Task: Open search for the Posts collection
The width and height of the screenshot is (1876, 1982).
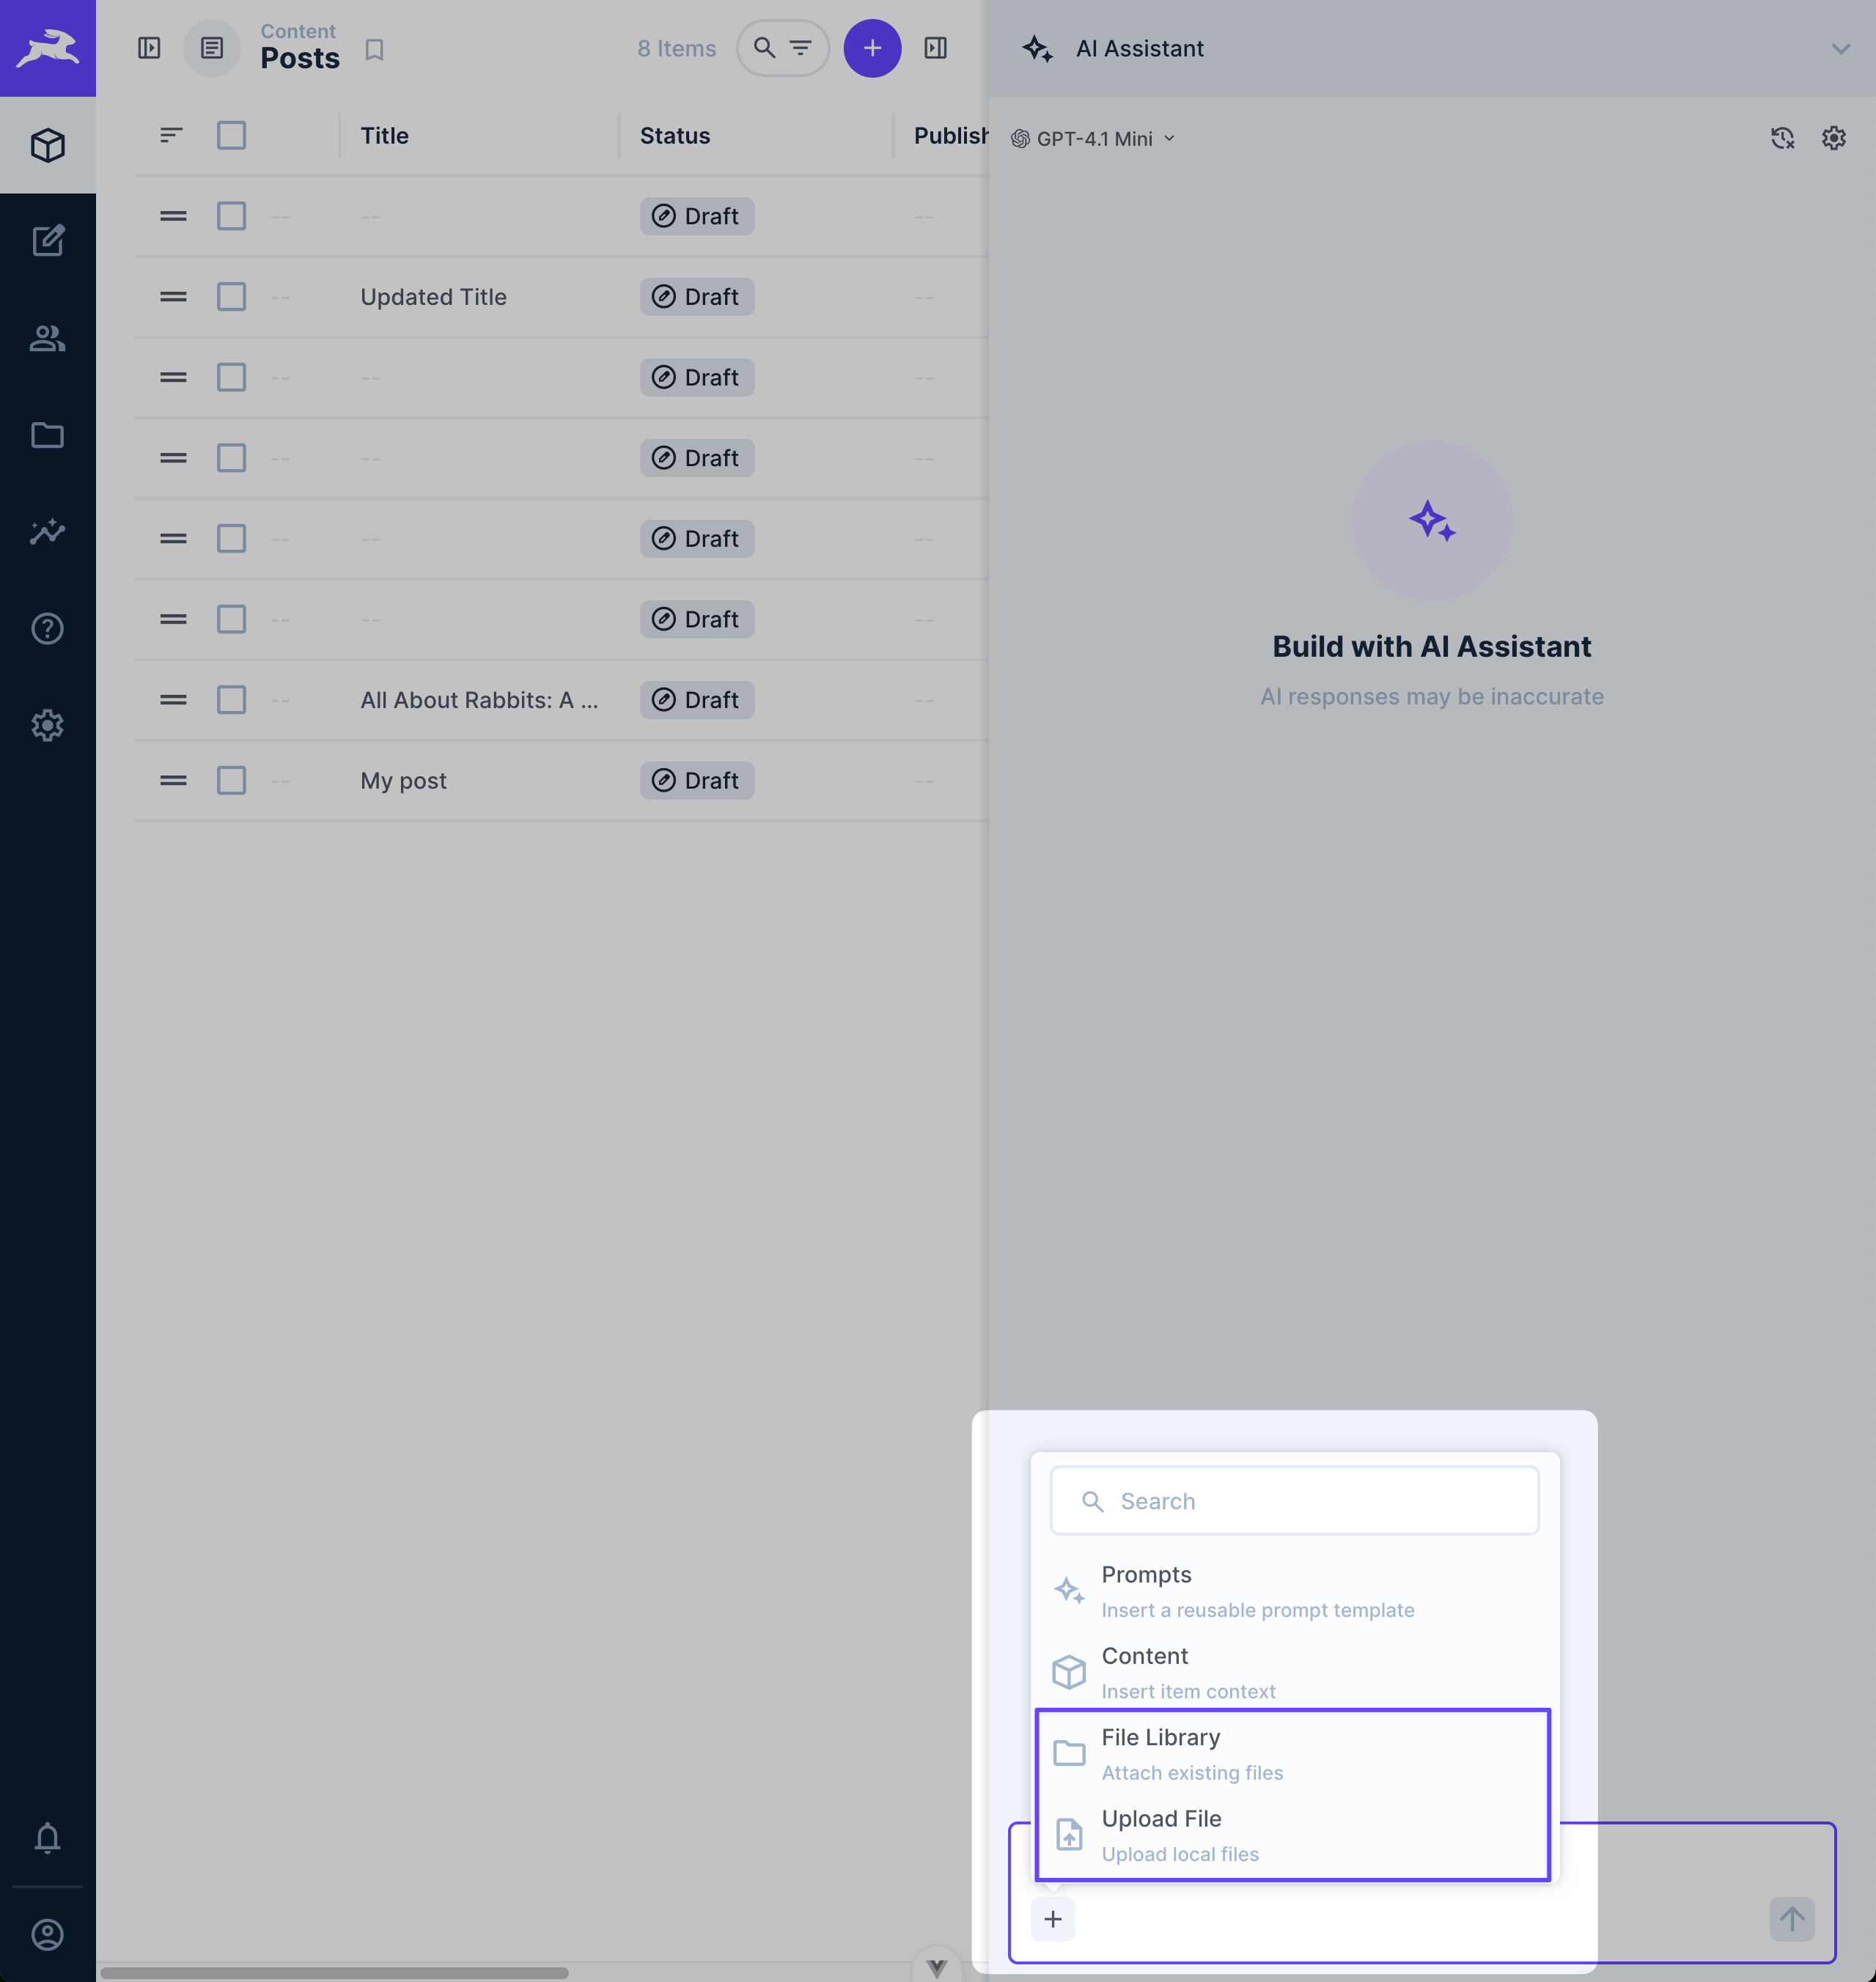Action: coord(764,47)
